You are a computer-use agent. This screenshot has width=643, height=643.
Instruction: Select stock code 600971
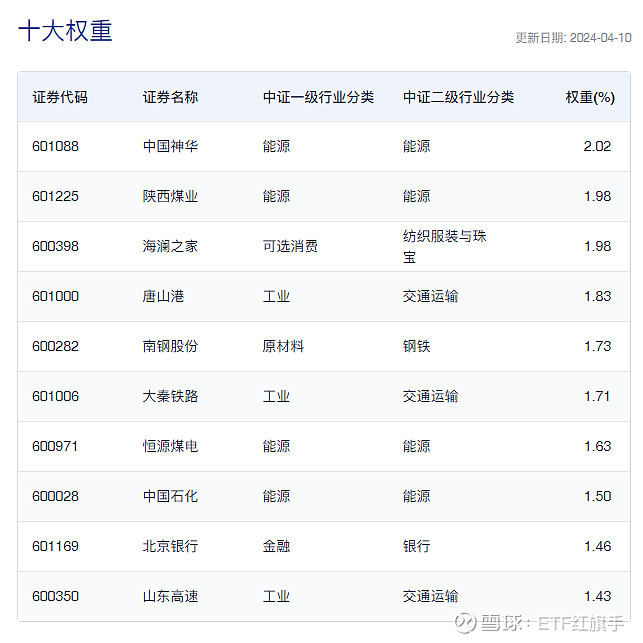point(55,447)
